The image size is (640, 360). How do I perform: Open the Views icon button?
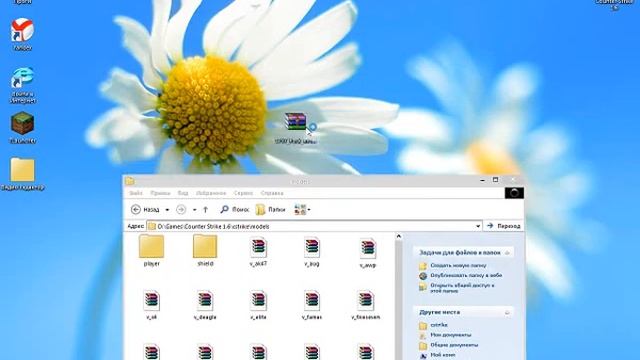point(300,209)
